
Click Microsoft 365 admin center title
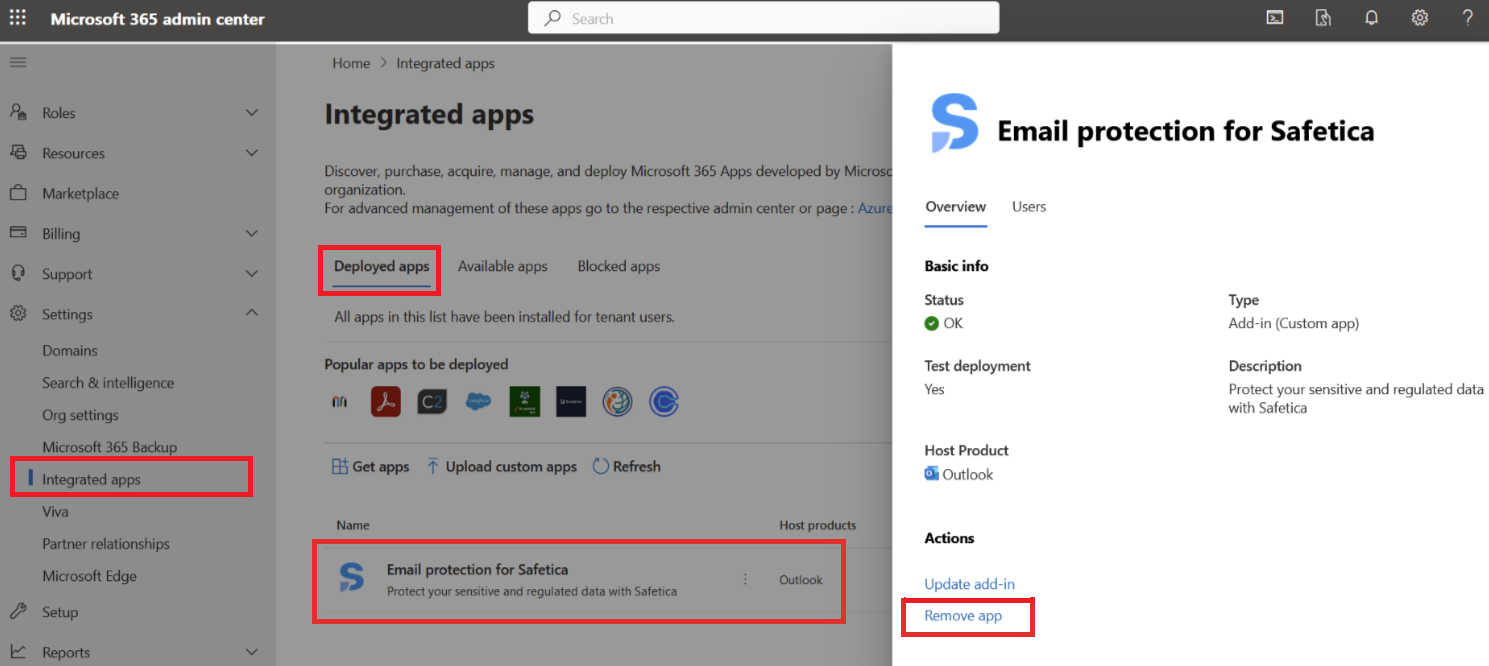158,19
